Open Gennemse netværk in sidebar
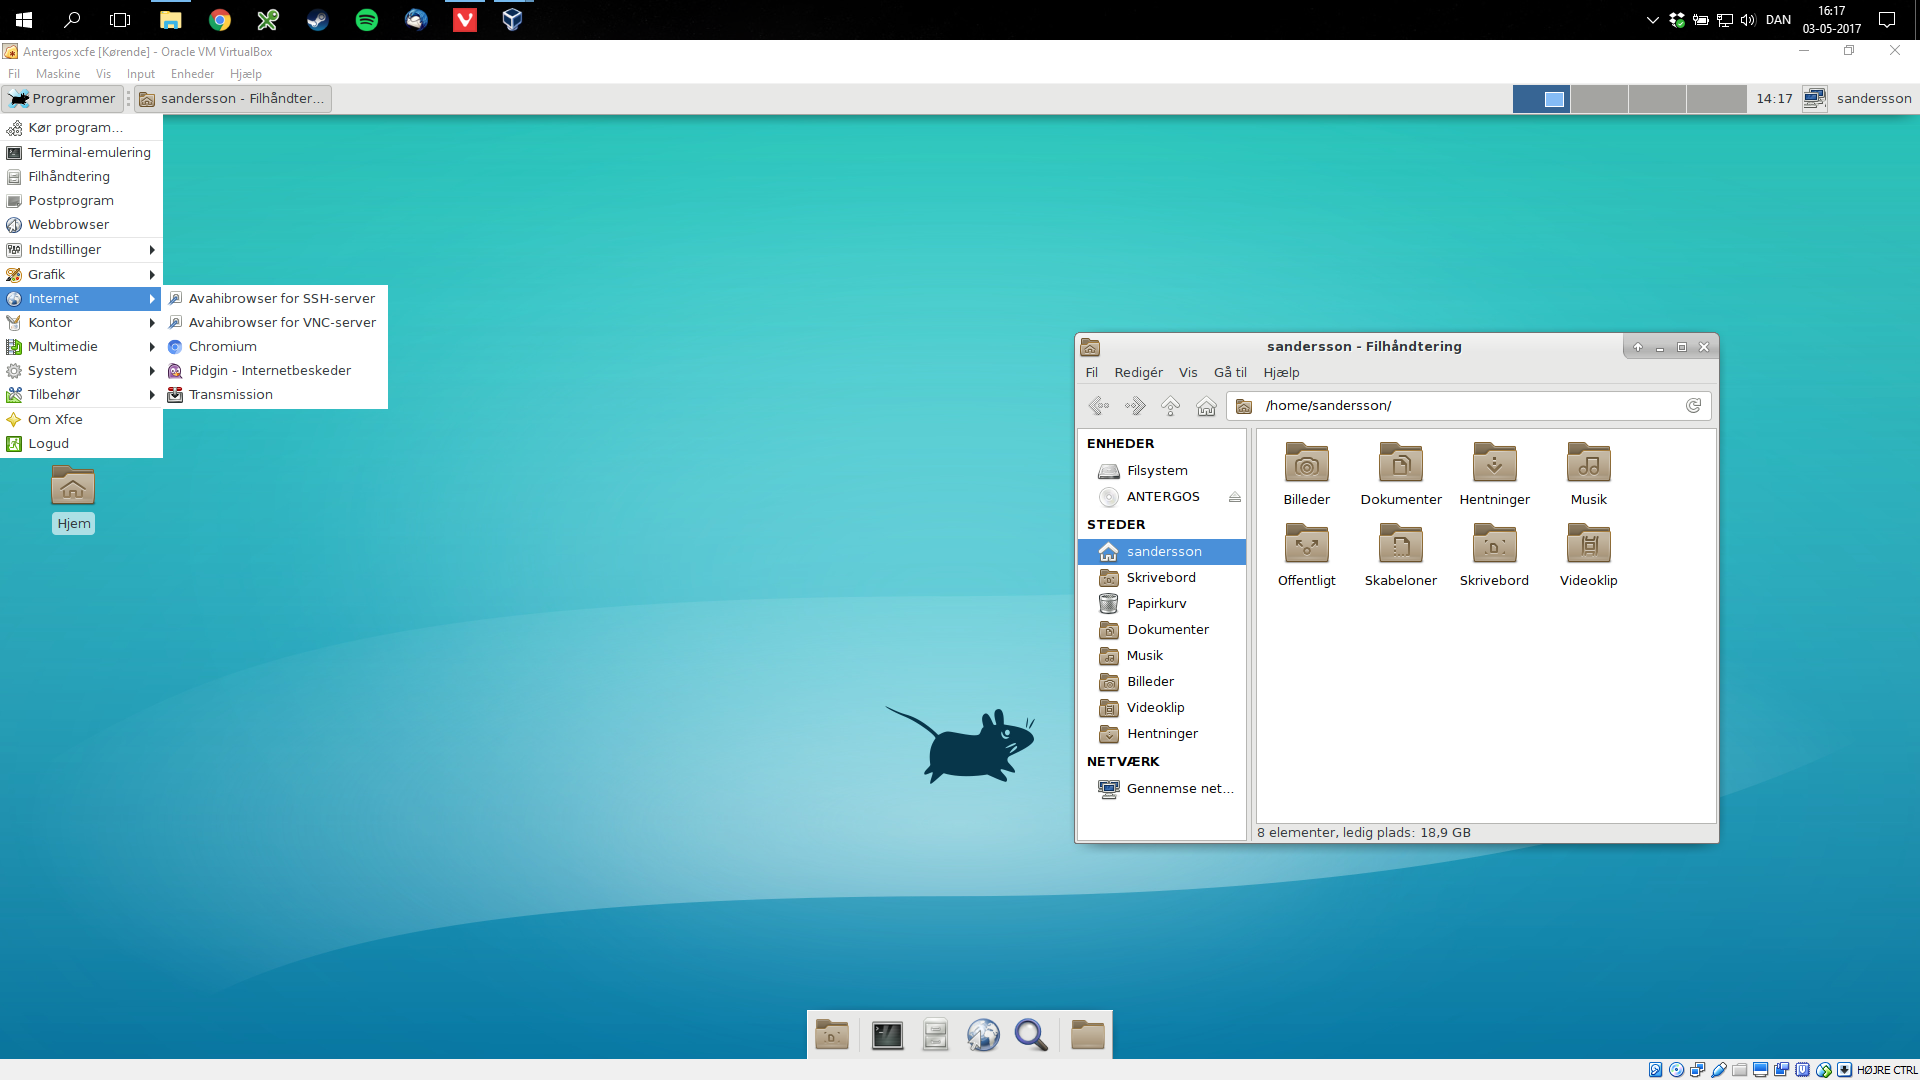This screenshot has height=1080, width=1920. [1162, 789]
